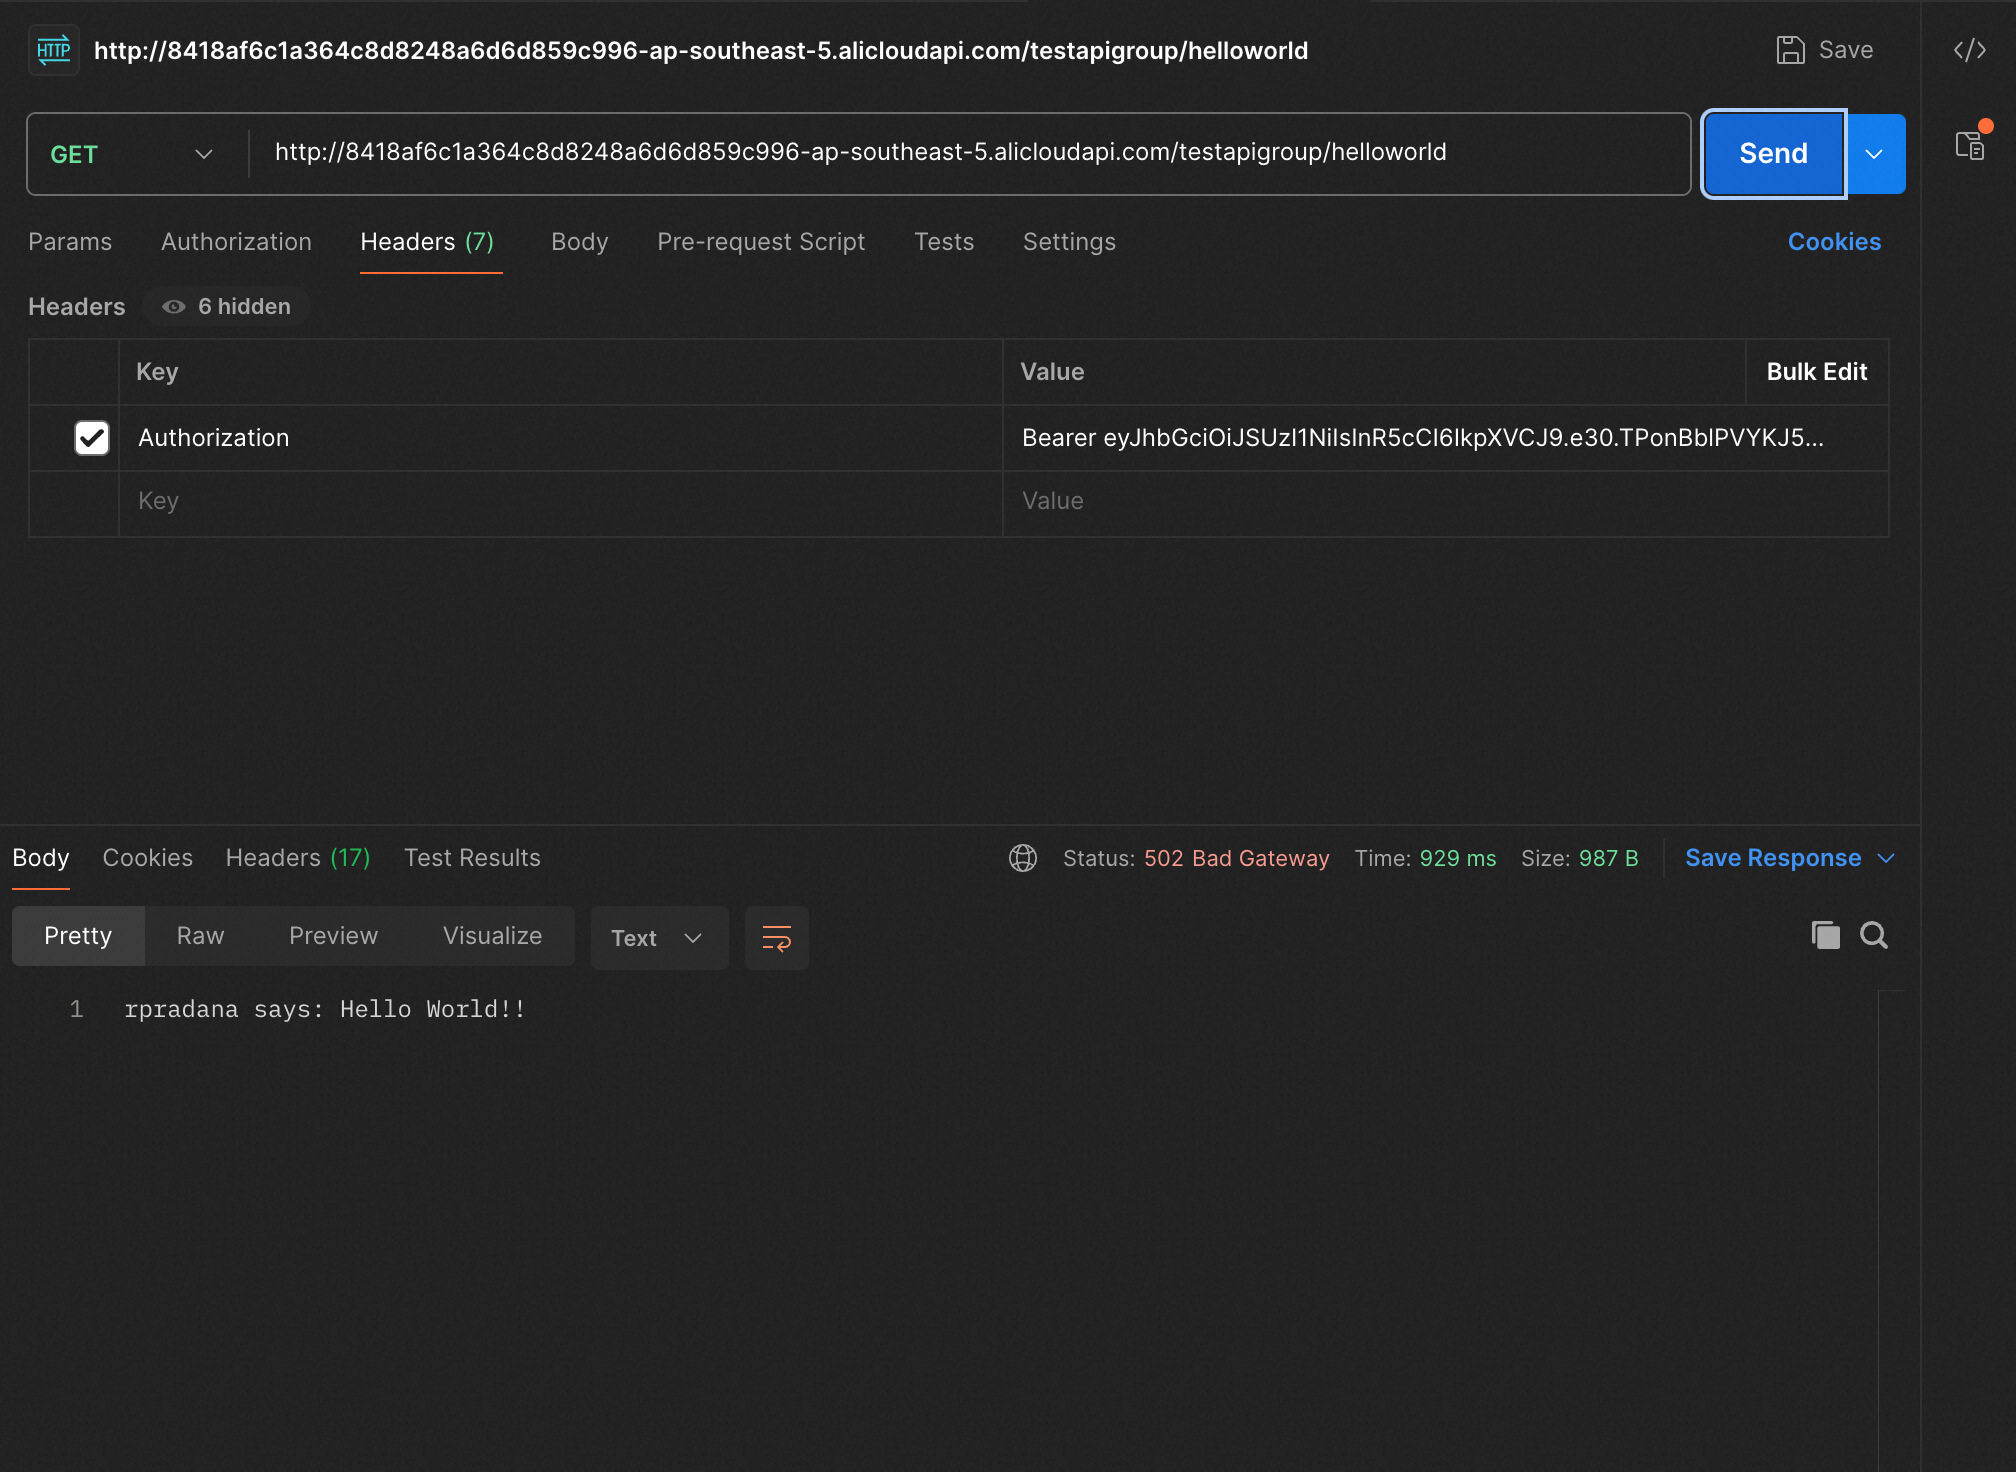This screenshot has height=1472, width=2016.
Task: Open the Text format dropdown
Action: 658,938
